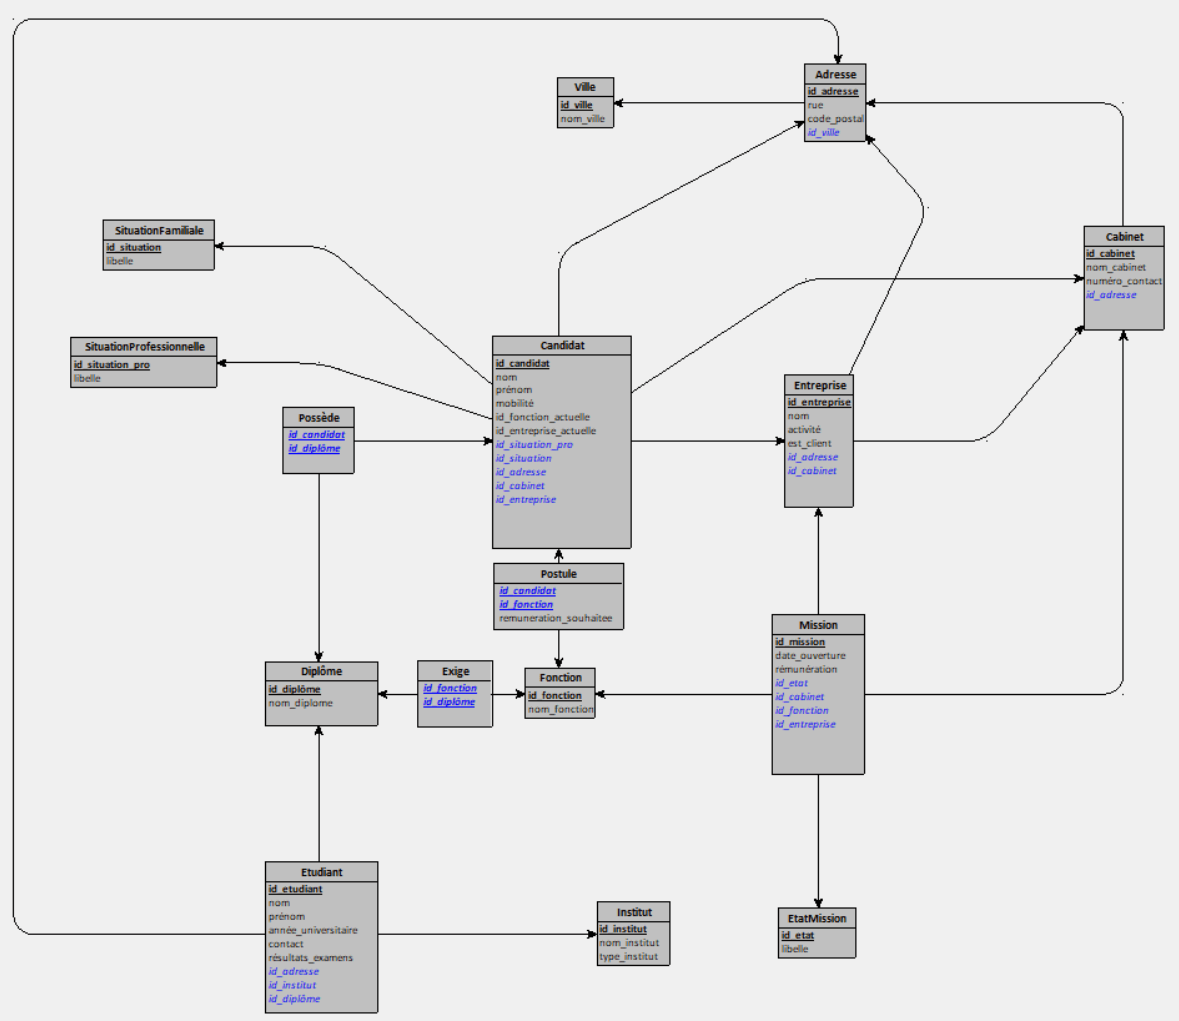Image resolution: width=1179 pixels, height=1021 pixels.
Task: Click the code_postal attribute in Adresse
Action: point(835,119)
